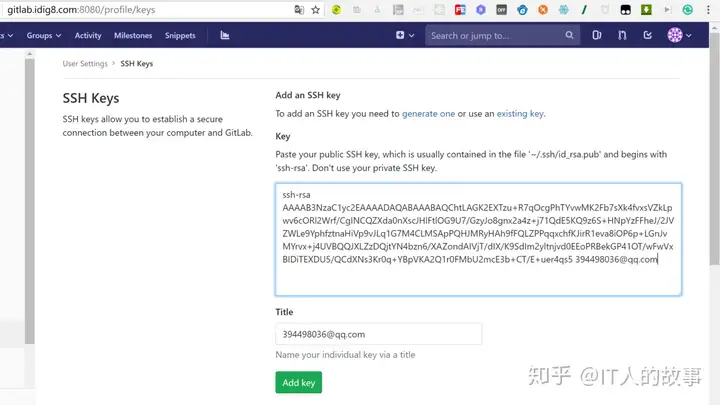The height and width of the screenshot is (405, 720).
Task: Click the yellow-green circular extension icon
Action: [x=336, y=10]
